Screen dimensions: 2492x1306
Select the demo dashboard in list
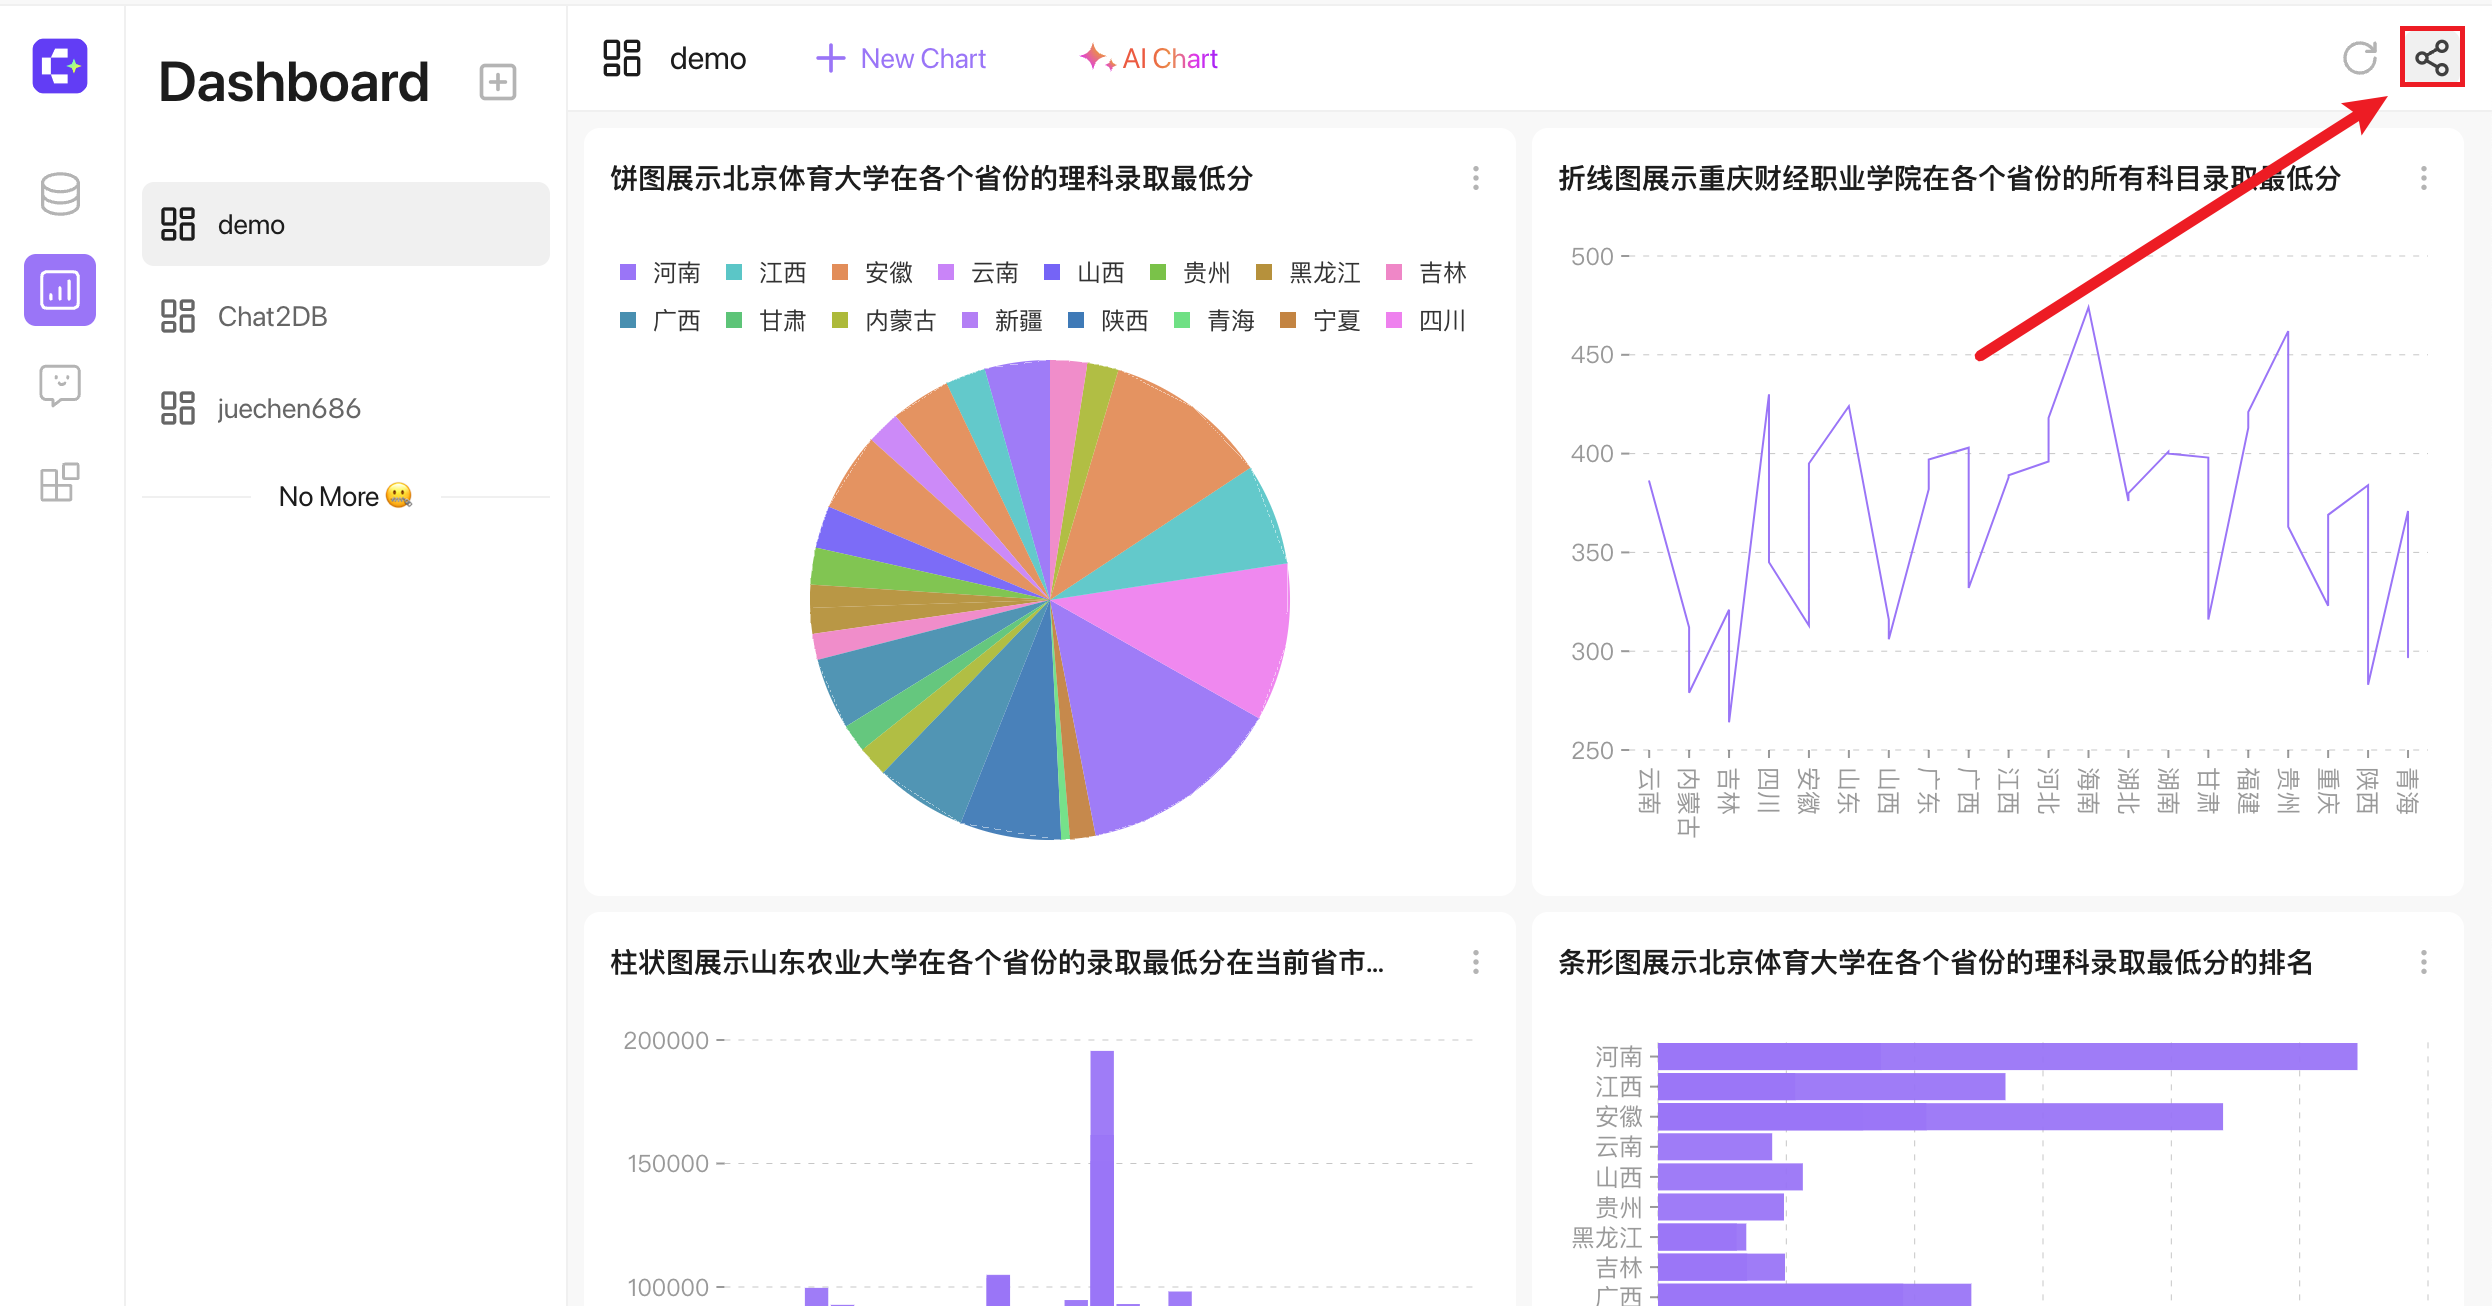coord(346,224)
